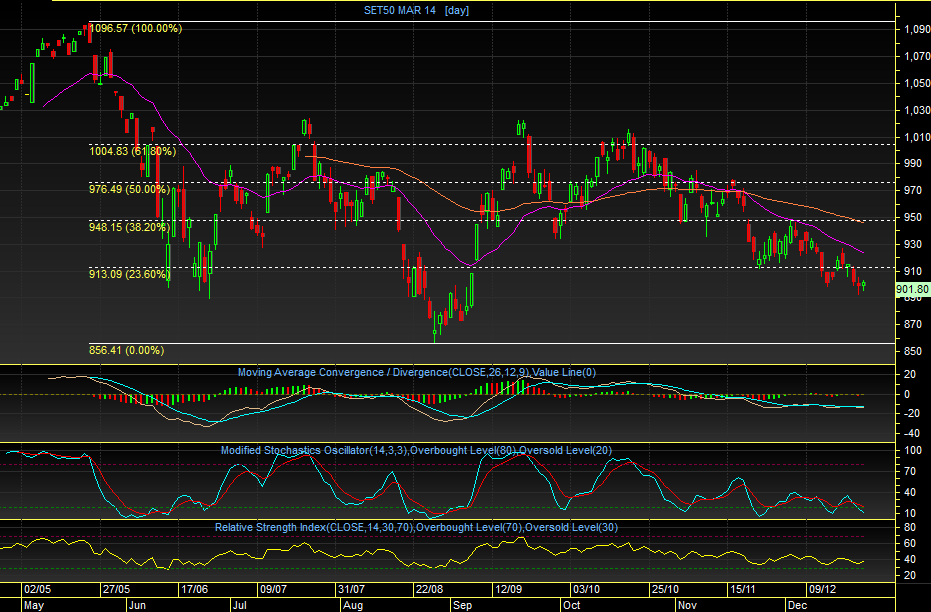Click the 02/05 date on the time axis

point(37,589)
